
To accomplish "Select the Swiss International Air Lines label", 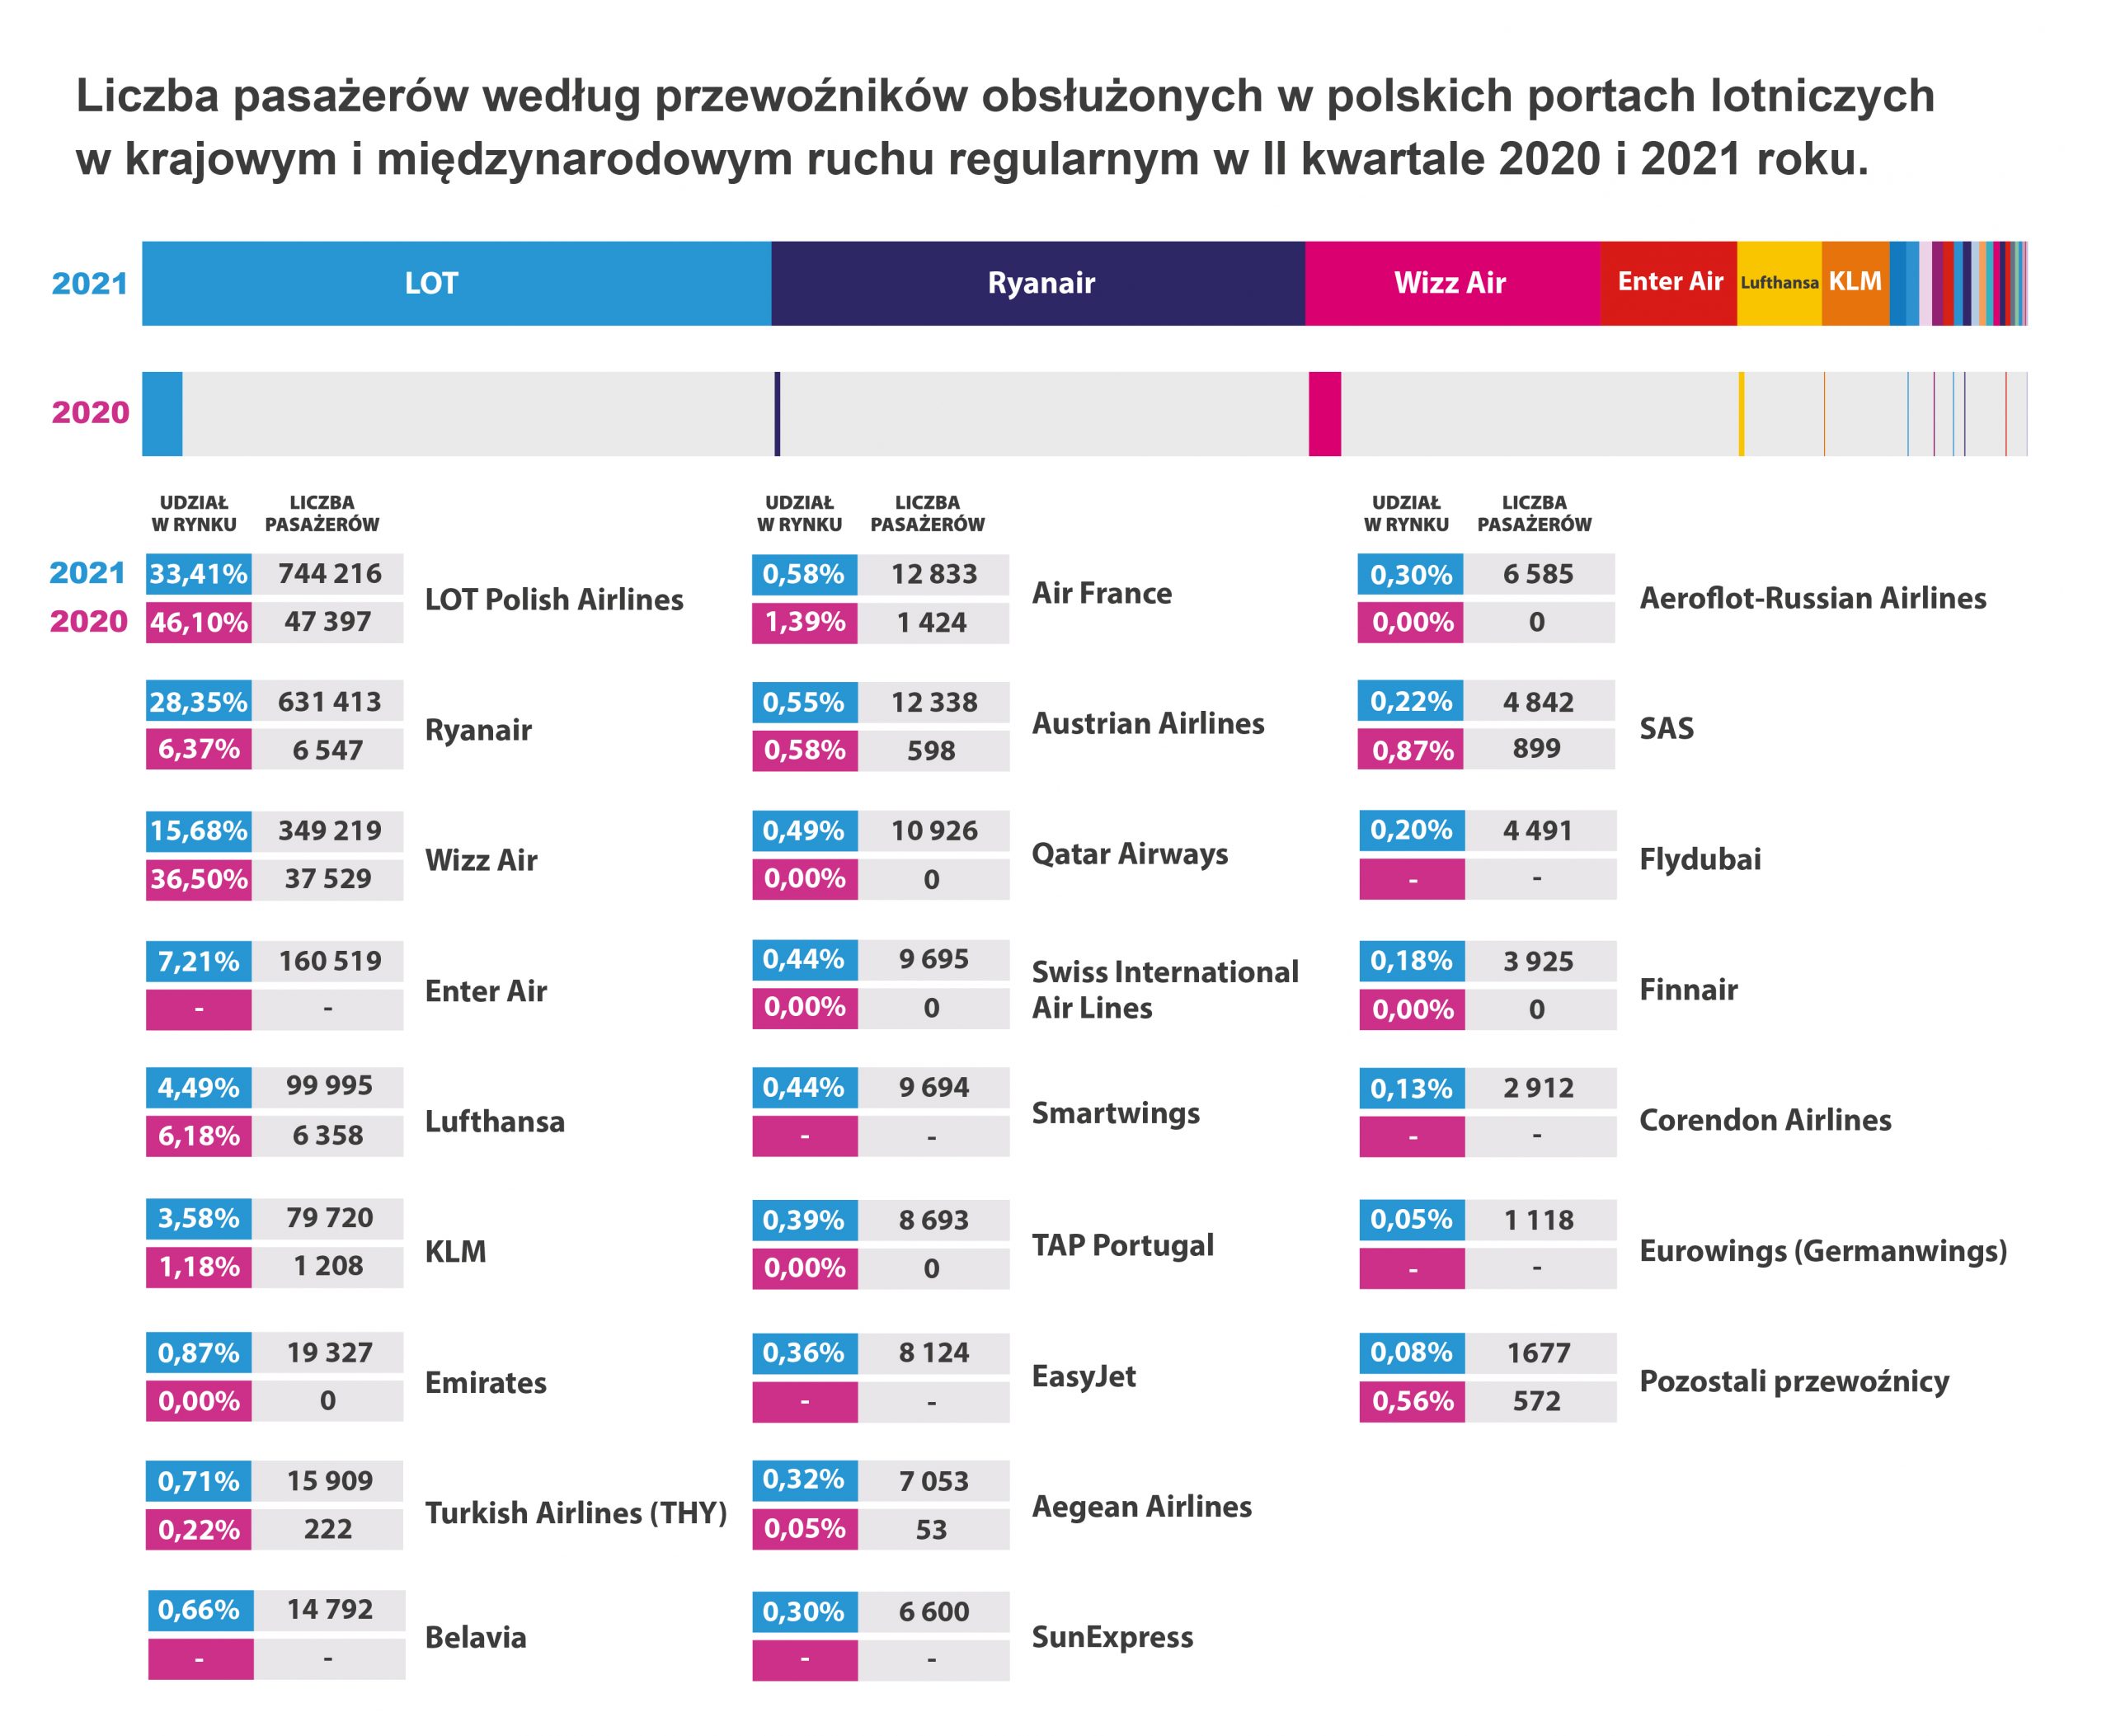I will 1165,989.
